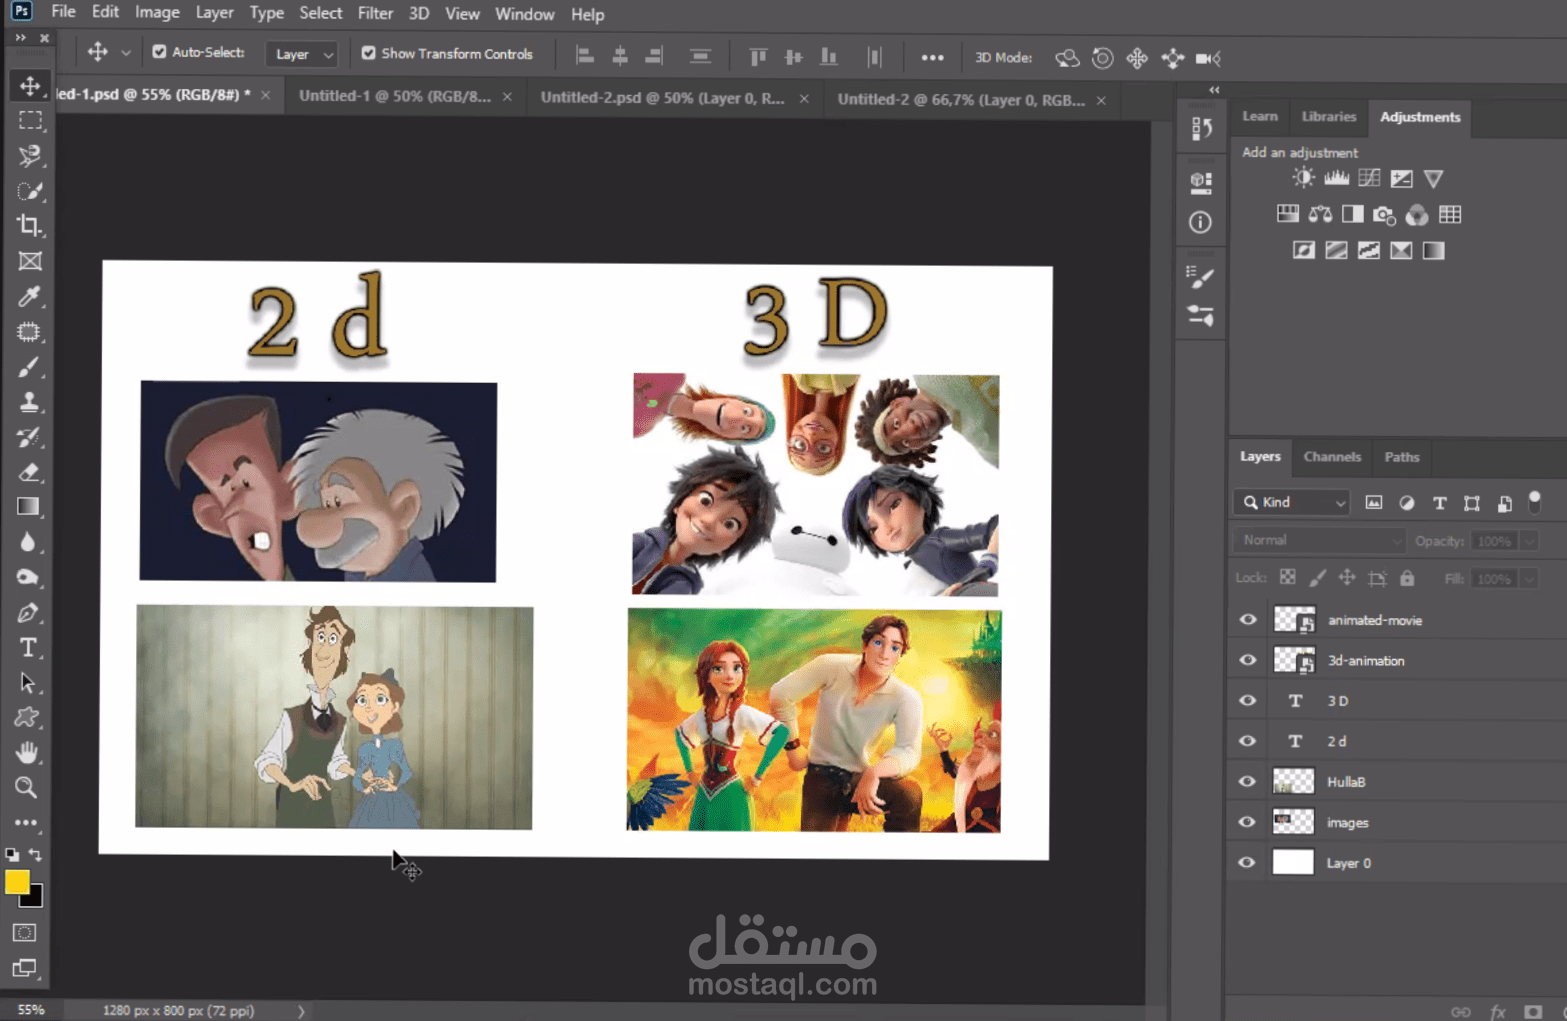
Task: Switch to the Channels tab
Action: tap(1331, 457)
